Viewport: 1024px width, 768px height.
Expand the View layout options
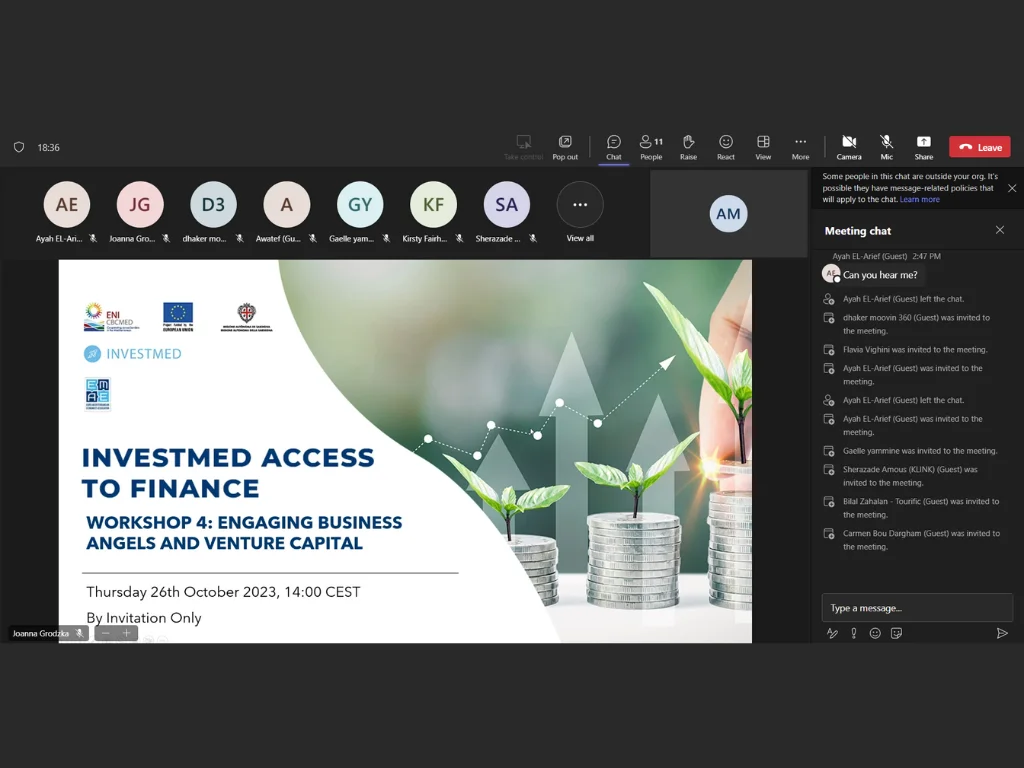pyautogui.click(x=763, y=146)
